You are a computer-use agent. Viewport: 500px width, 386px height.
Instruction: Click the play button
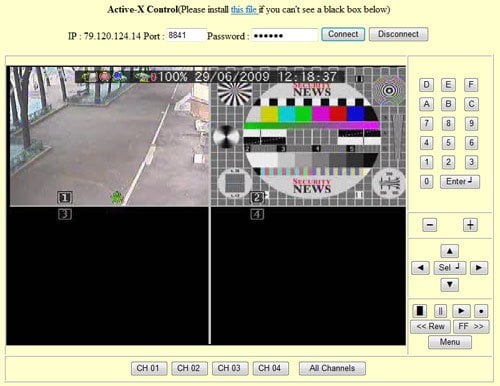[x=461, y=311]
